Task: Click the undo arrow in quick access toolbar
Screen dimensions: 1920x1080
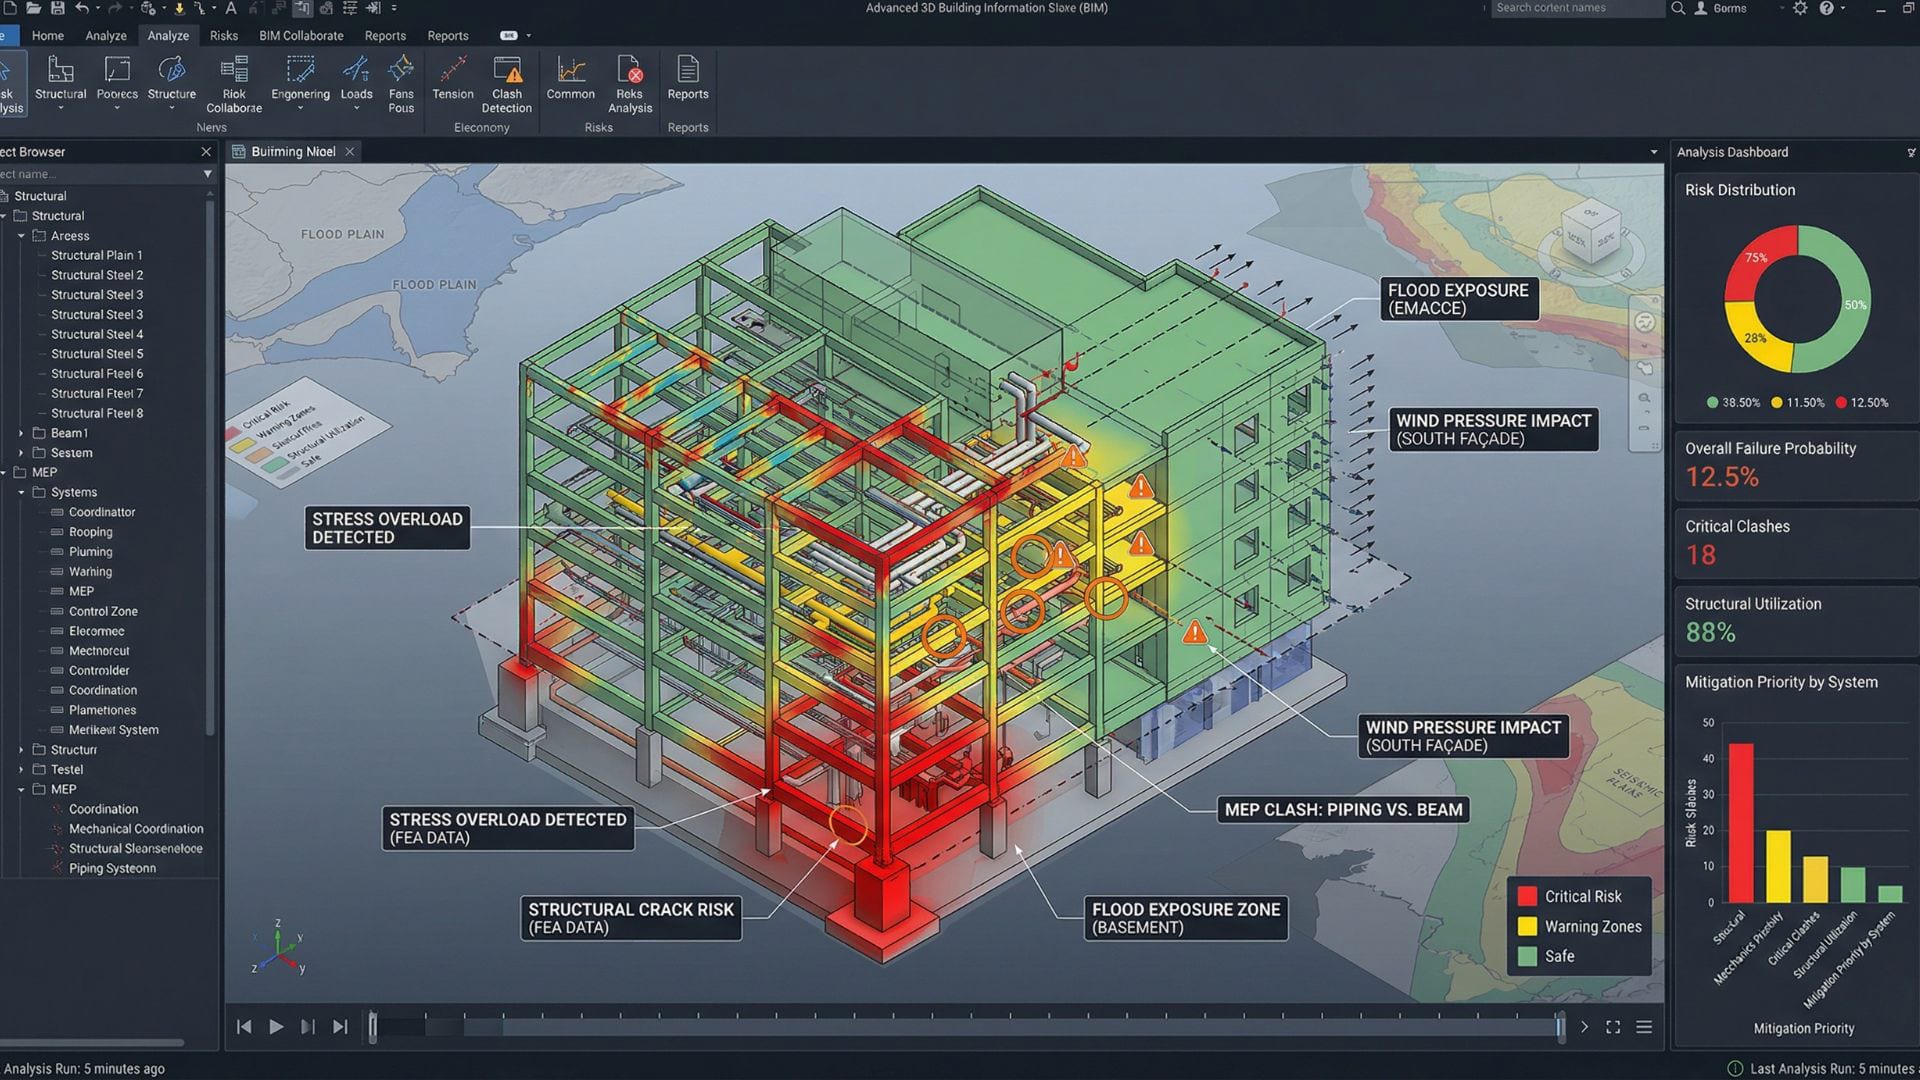Action: (82, 8)
